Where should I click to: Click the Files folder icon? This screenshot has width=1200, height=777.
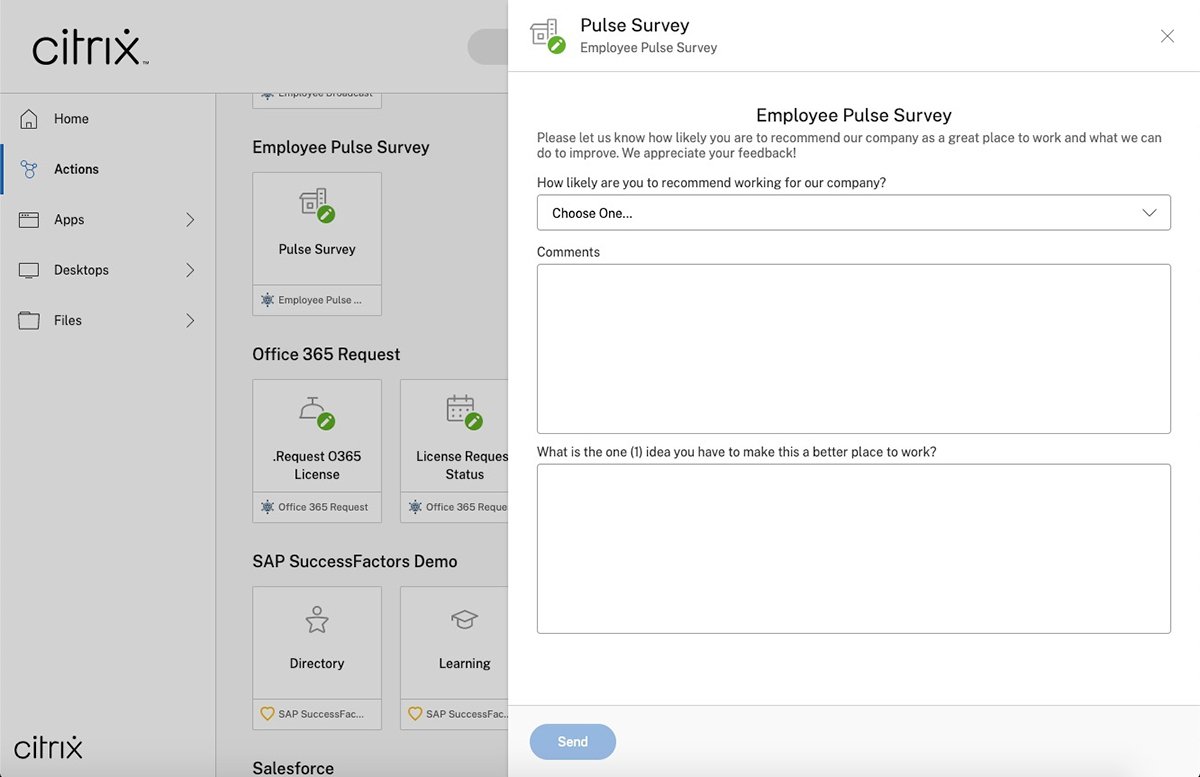coord(30,320)
